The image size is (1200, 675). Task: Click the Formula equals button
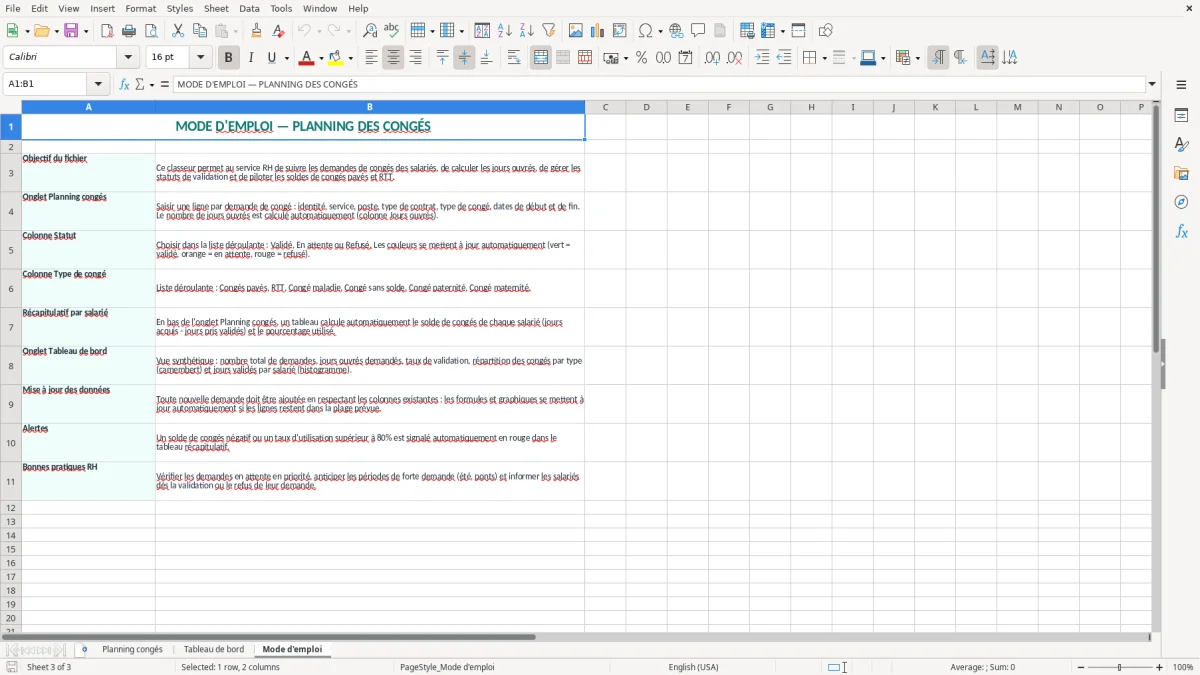165,84
